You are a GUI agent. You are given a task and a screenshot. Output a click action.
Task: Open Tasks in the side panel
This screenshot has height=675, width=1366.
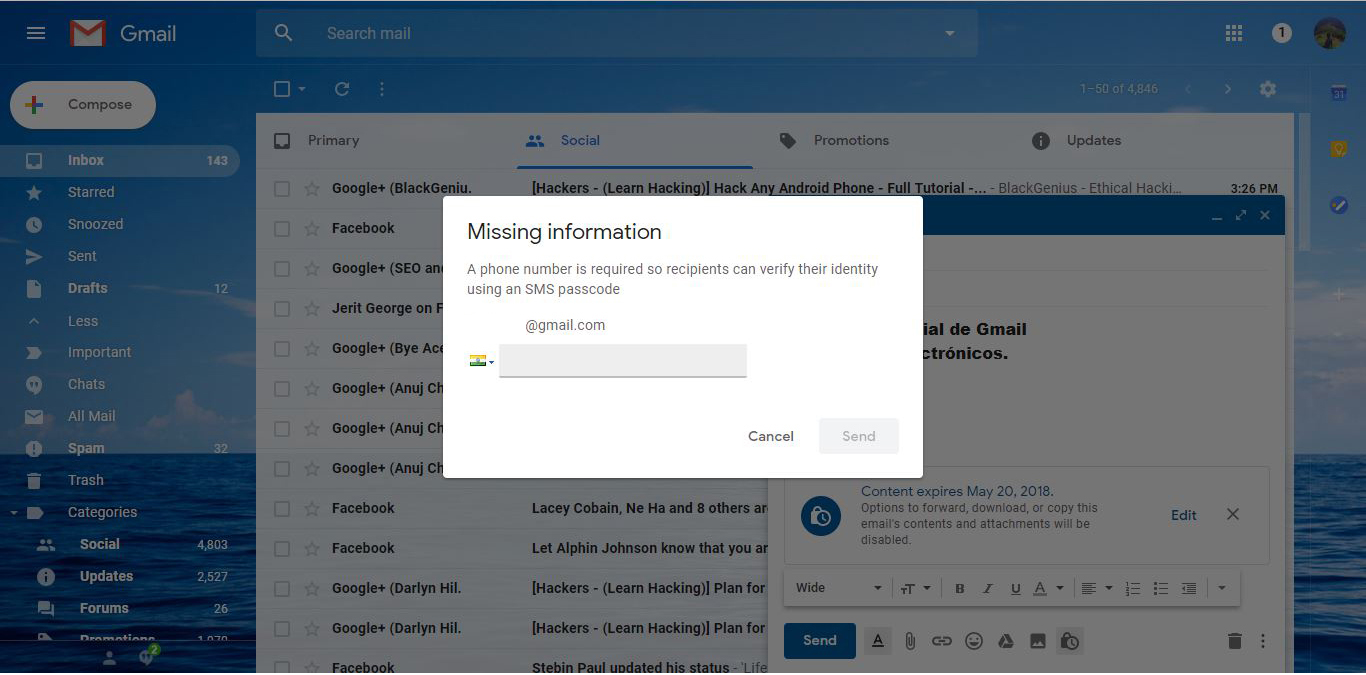(x=1338, y=204)
